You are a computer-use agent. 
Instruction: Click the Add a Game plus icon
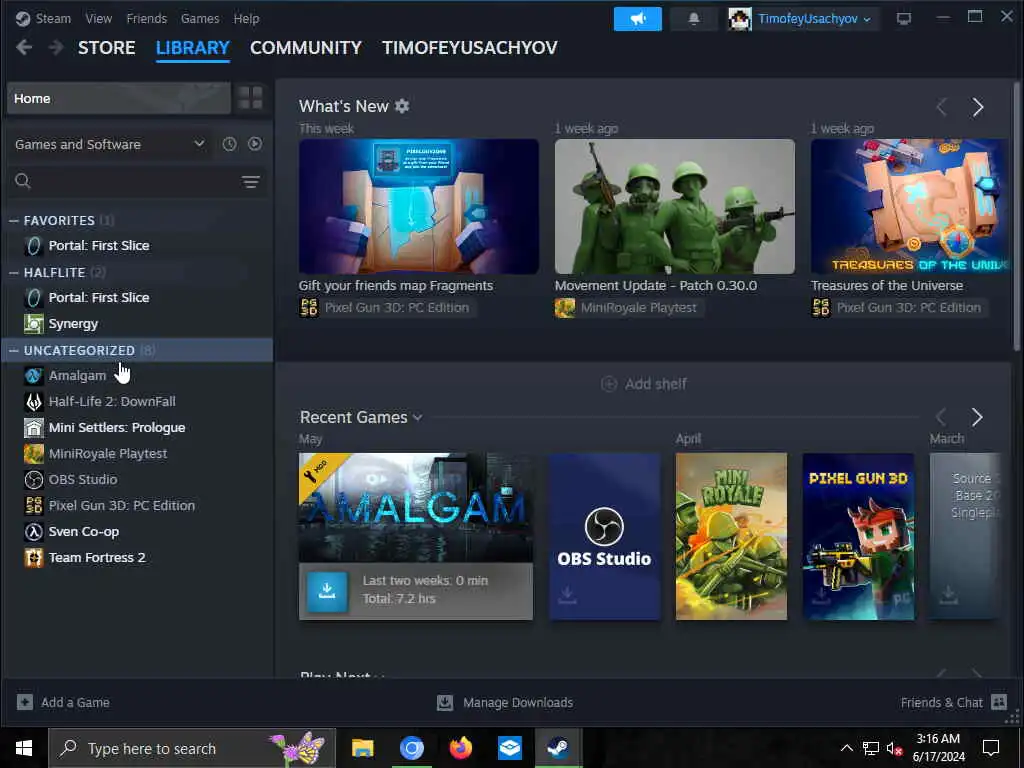pyautogui.click(x=25, y=702)
